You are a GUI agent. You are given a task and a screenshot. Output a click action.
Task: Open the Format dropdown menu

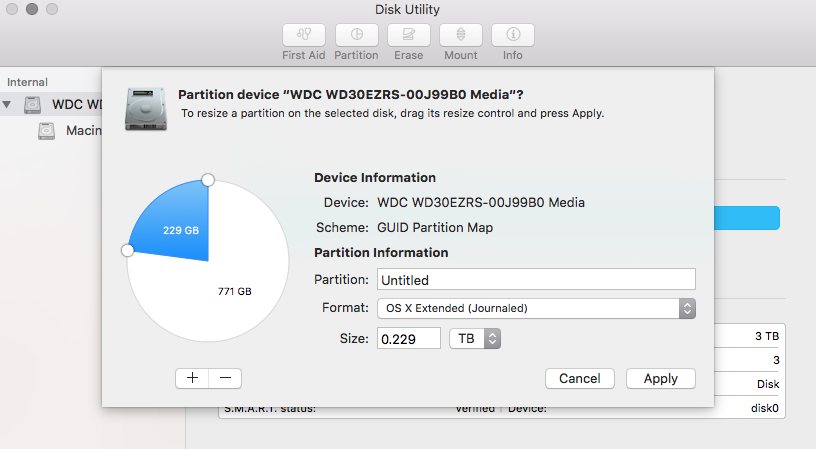click(535, 308)
